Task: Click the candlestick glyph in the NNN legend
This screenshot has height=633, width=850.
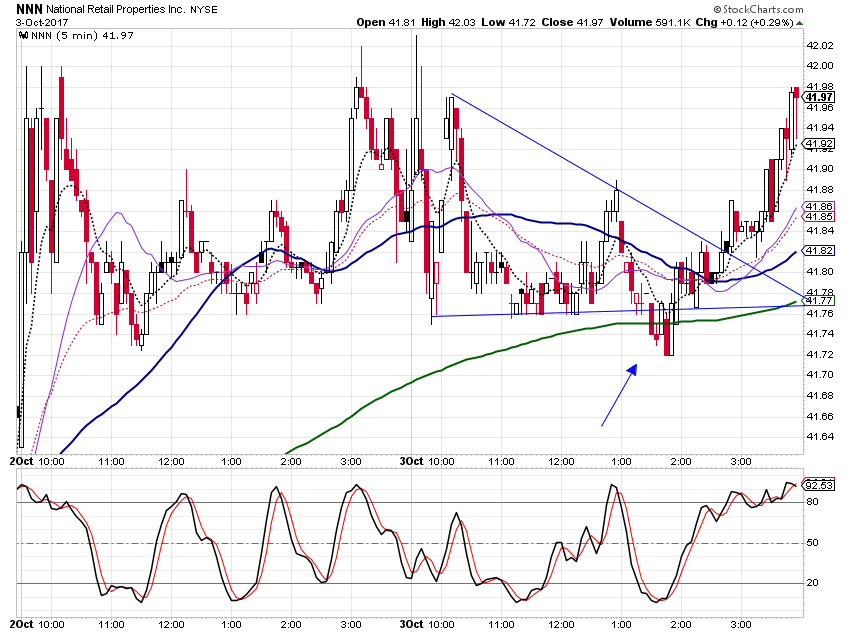Action: click(x=23, y=36)
